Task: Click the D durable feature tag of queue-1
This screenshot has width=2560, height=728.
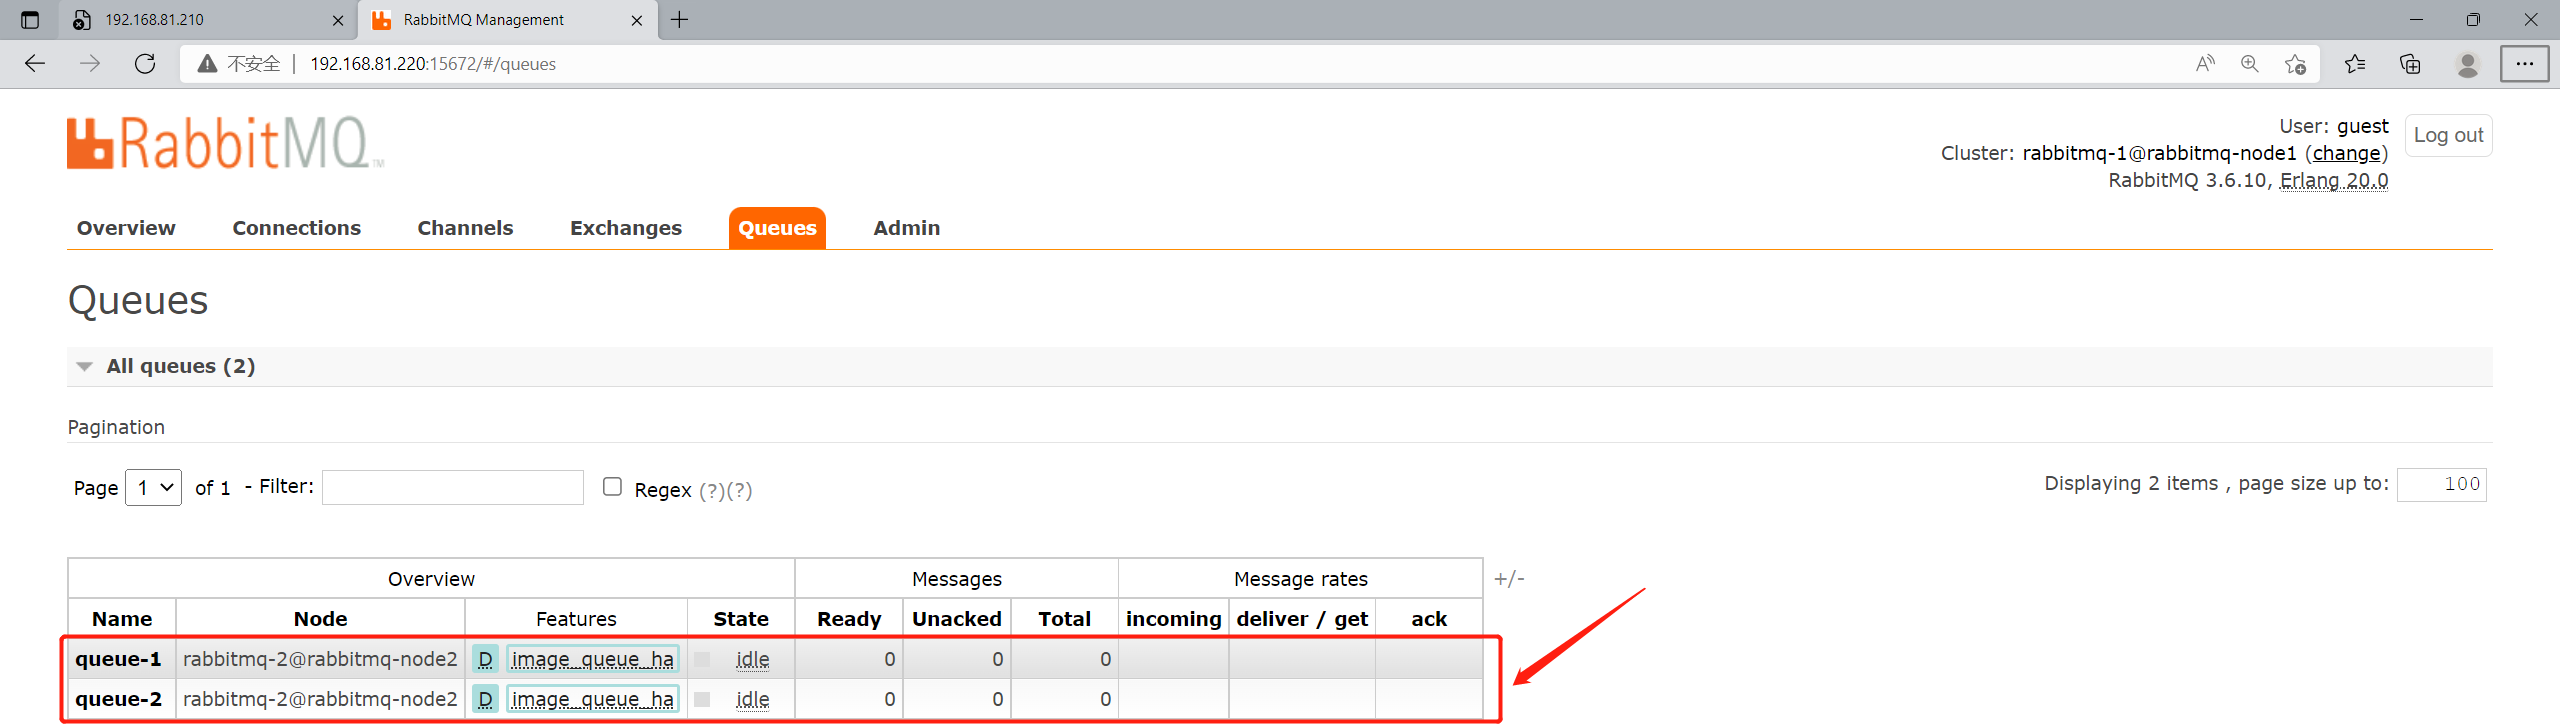Action: (x=485, y=659)
